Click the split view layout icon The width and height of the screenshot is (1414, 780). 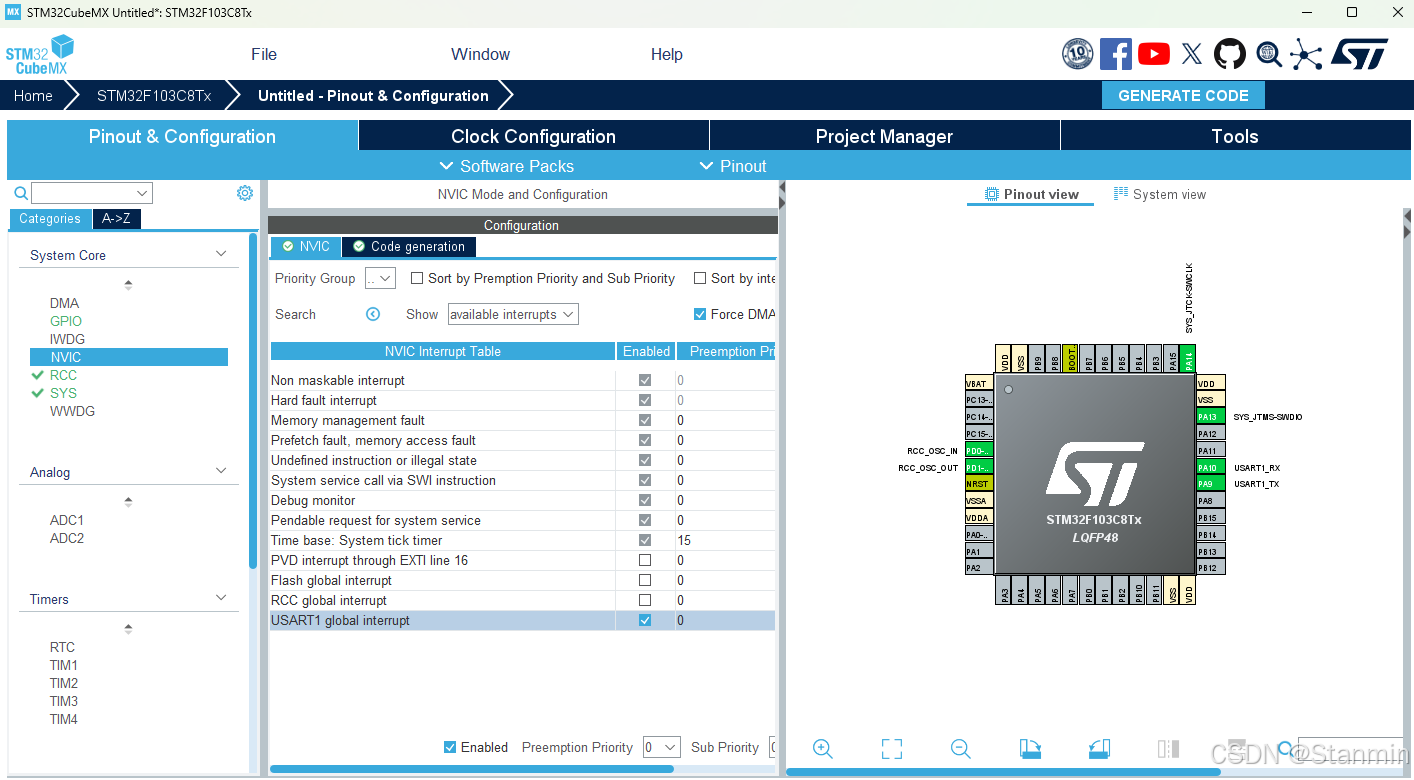[1168, 748]
